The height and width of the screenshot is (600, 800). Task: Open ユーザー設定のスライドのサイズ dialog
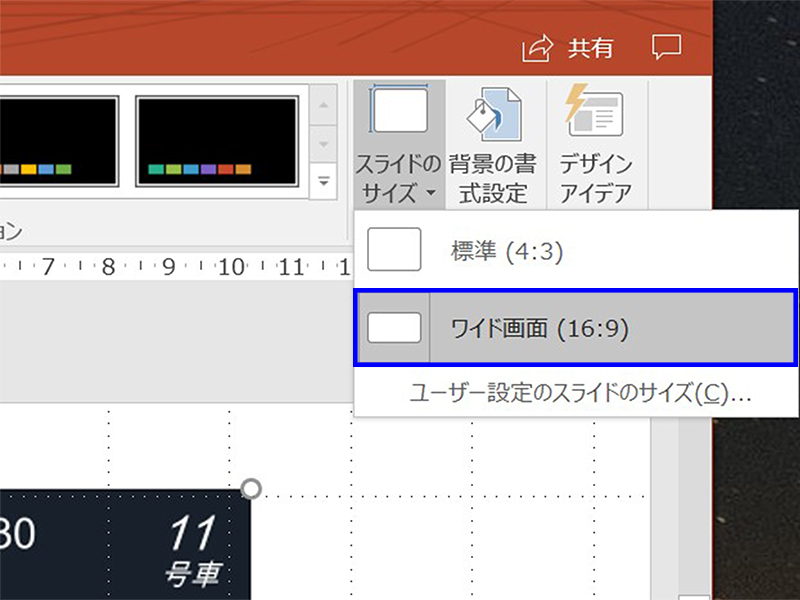580,393
